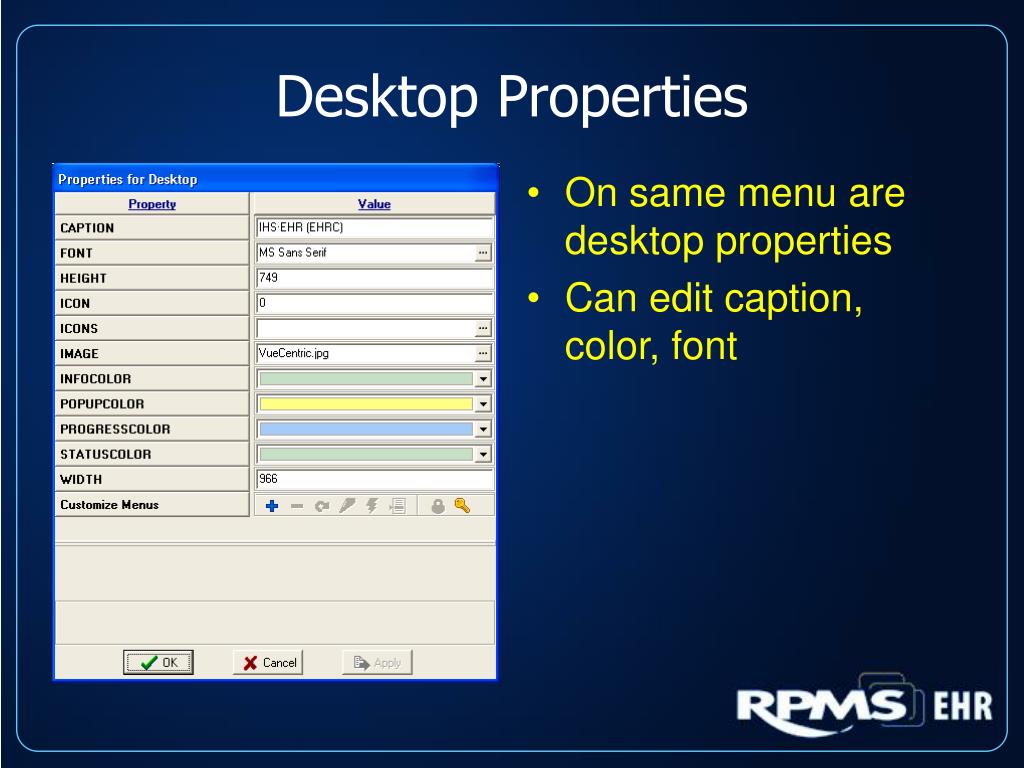Click the ICON value field showing 0
1024x768 pixels.
[374, 303]
